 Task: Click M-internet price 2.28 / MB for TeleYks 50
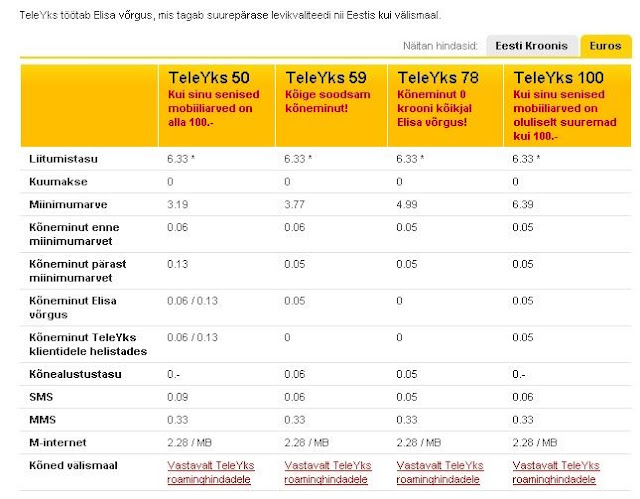[189, 443]
